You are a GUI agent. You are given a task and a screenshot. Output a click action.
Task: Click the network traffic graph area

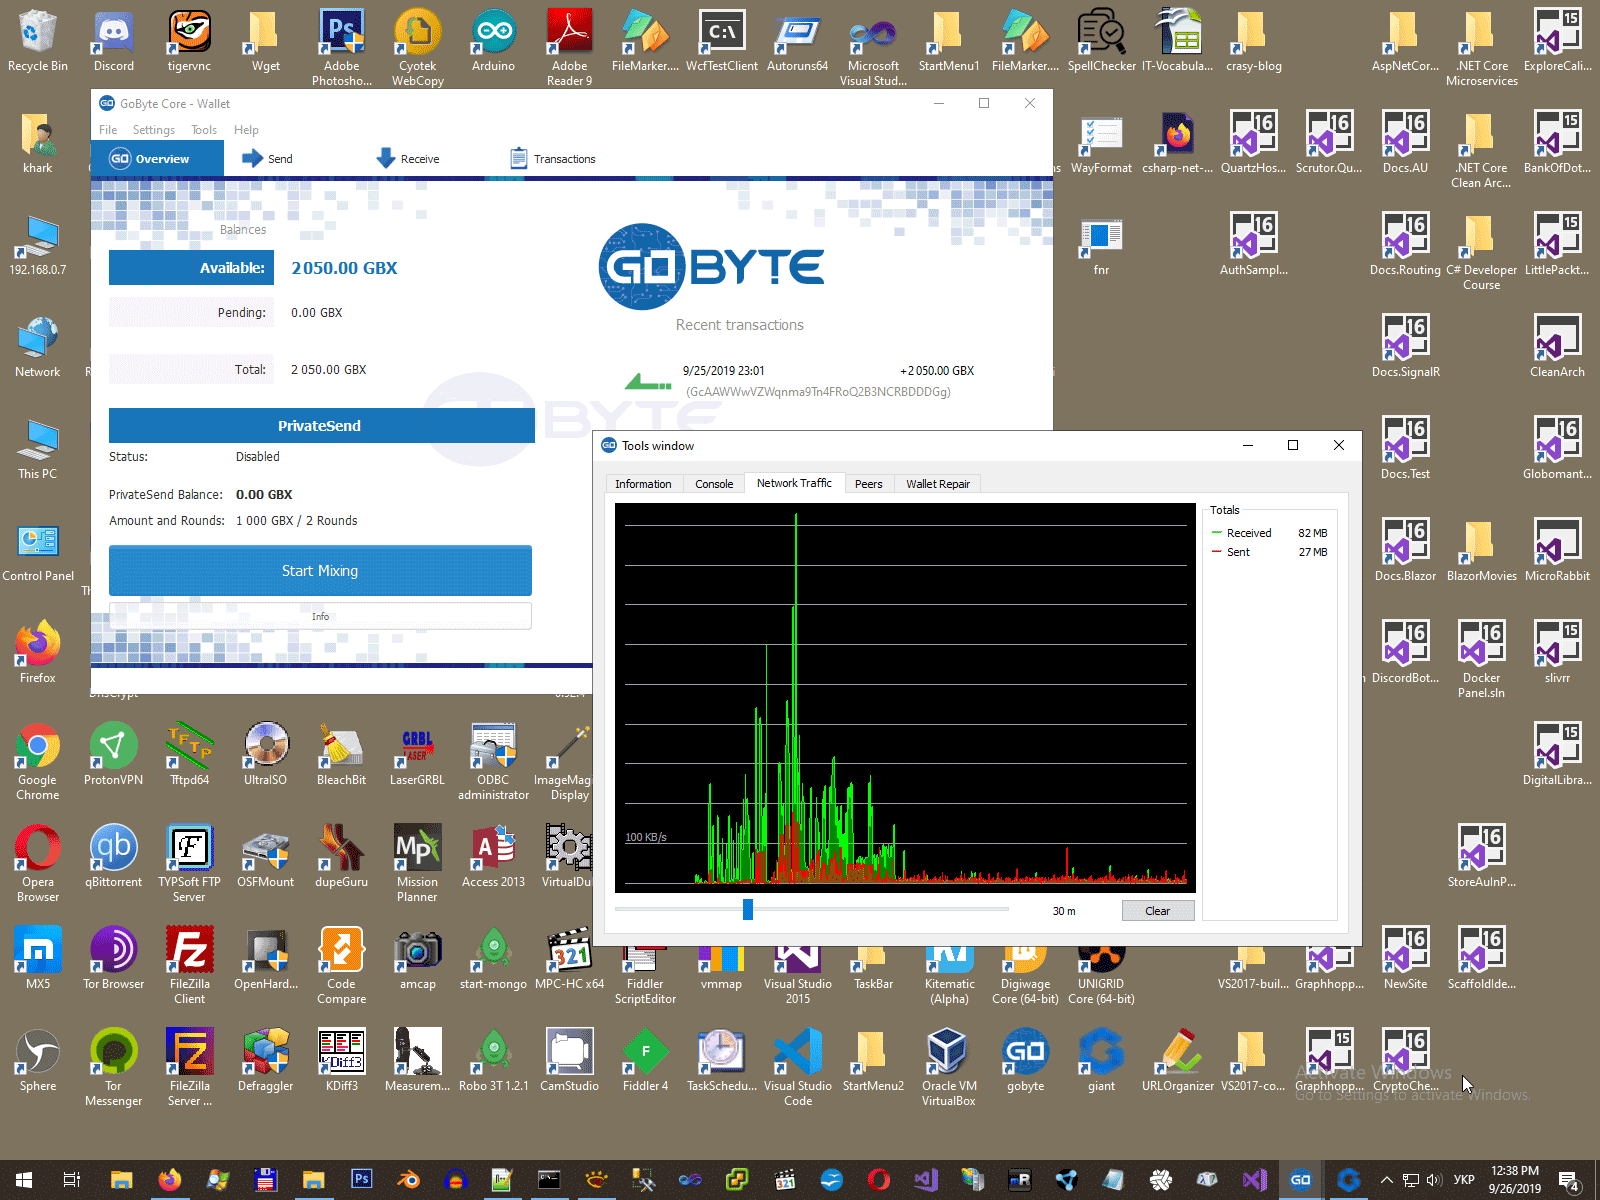(x=905, y=697)
